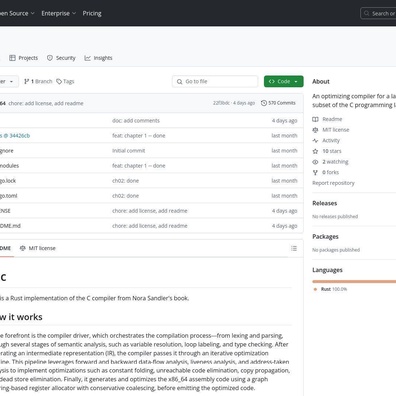The image size is (396, 396).
Task: Open the 'doc: add comments' commit message
Action: click(x=136, y=121)
